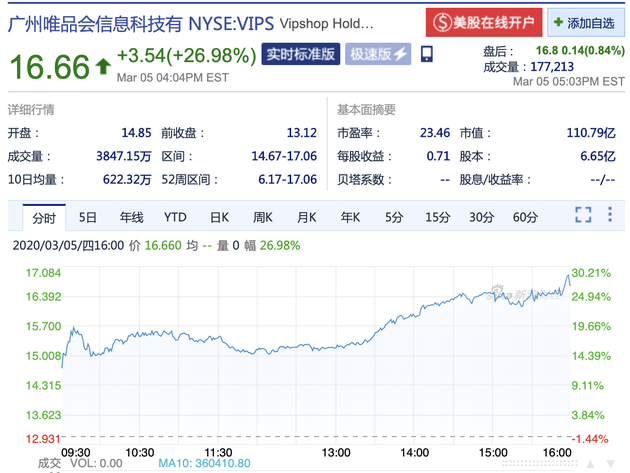Click the 详细行情 section heading
Viewport: 630px width, 473px height.
[x=31, y=110]
